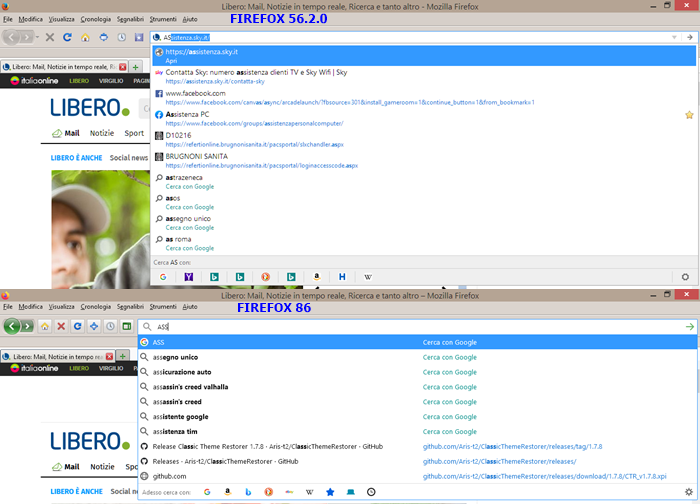Open back-forward history dropdown in Firefox 56
The image size is (700, 504).
tap(37, 37)
